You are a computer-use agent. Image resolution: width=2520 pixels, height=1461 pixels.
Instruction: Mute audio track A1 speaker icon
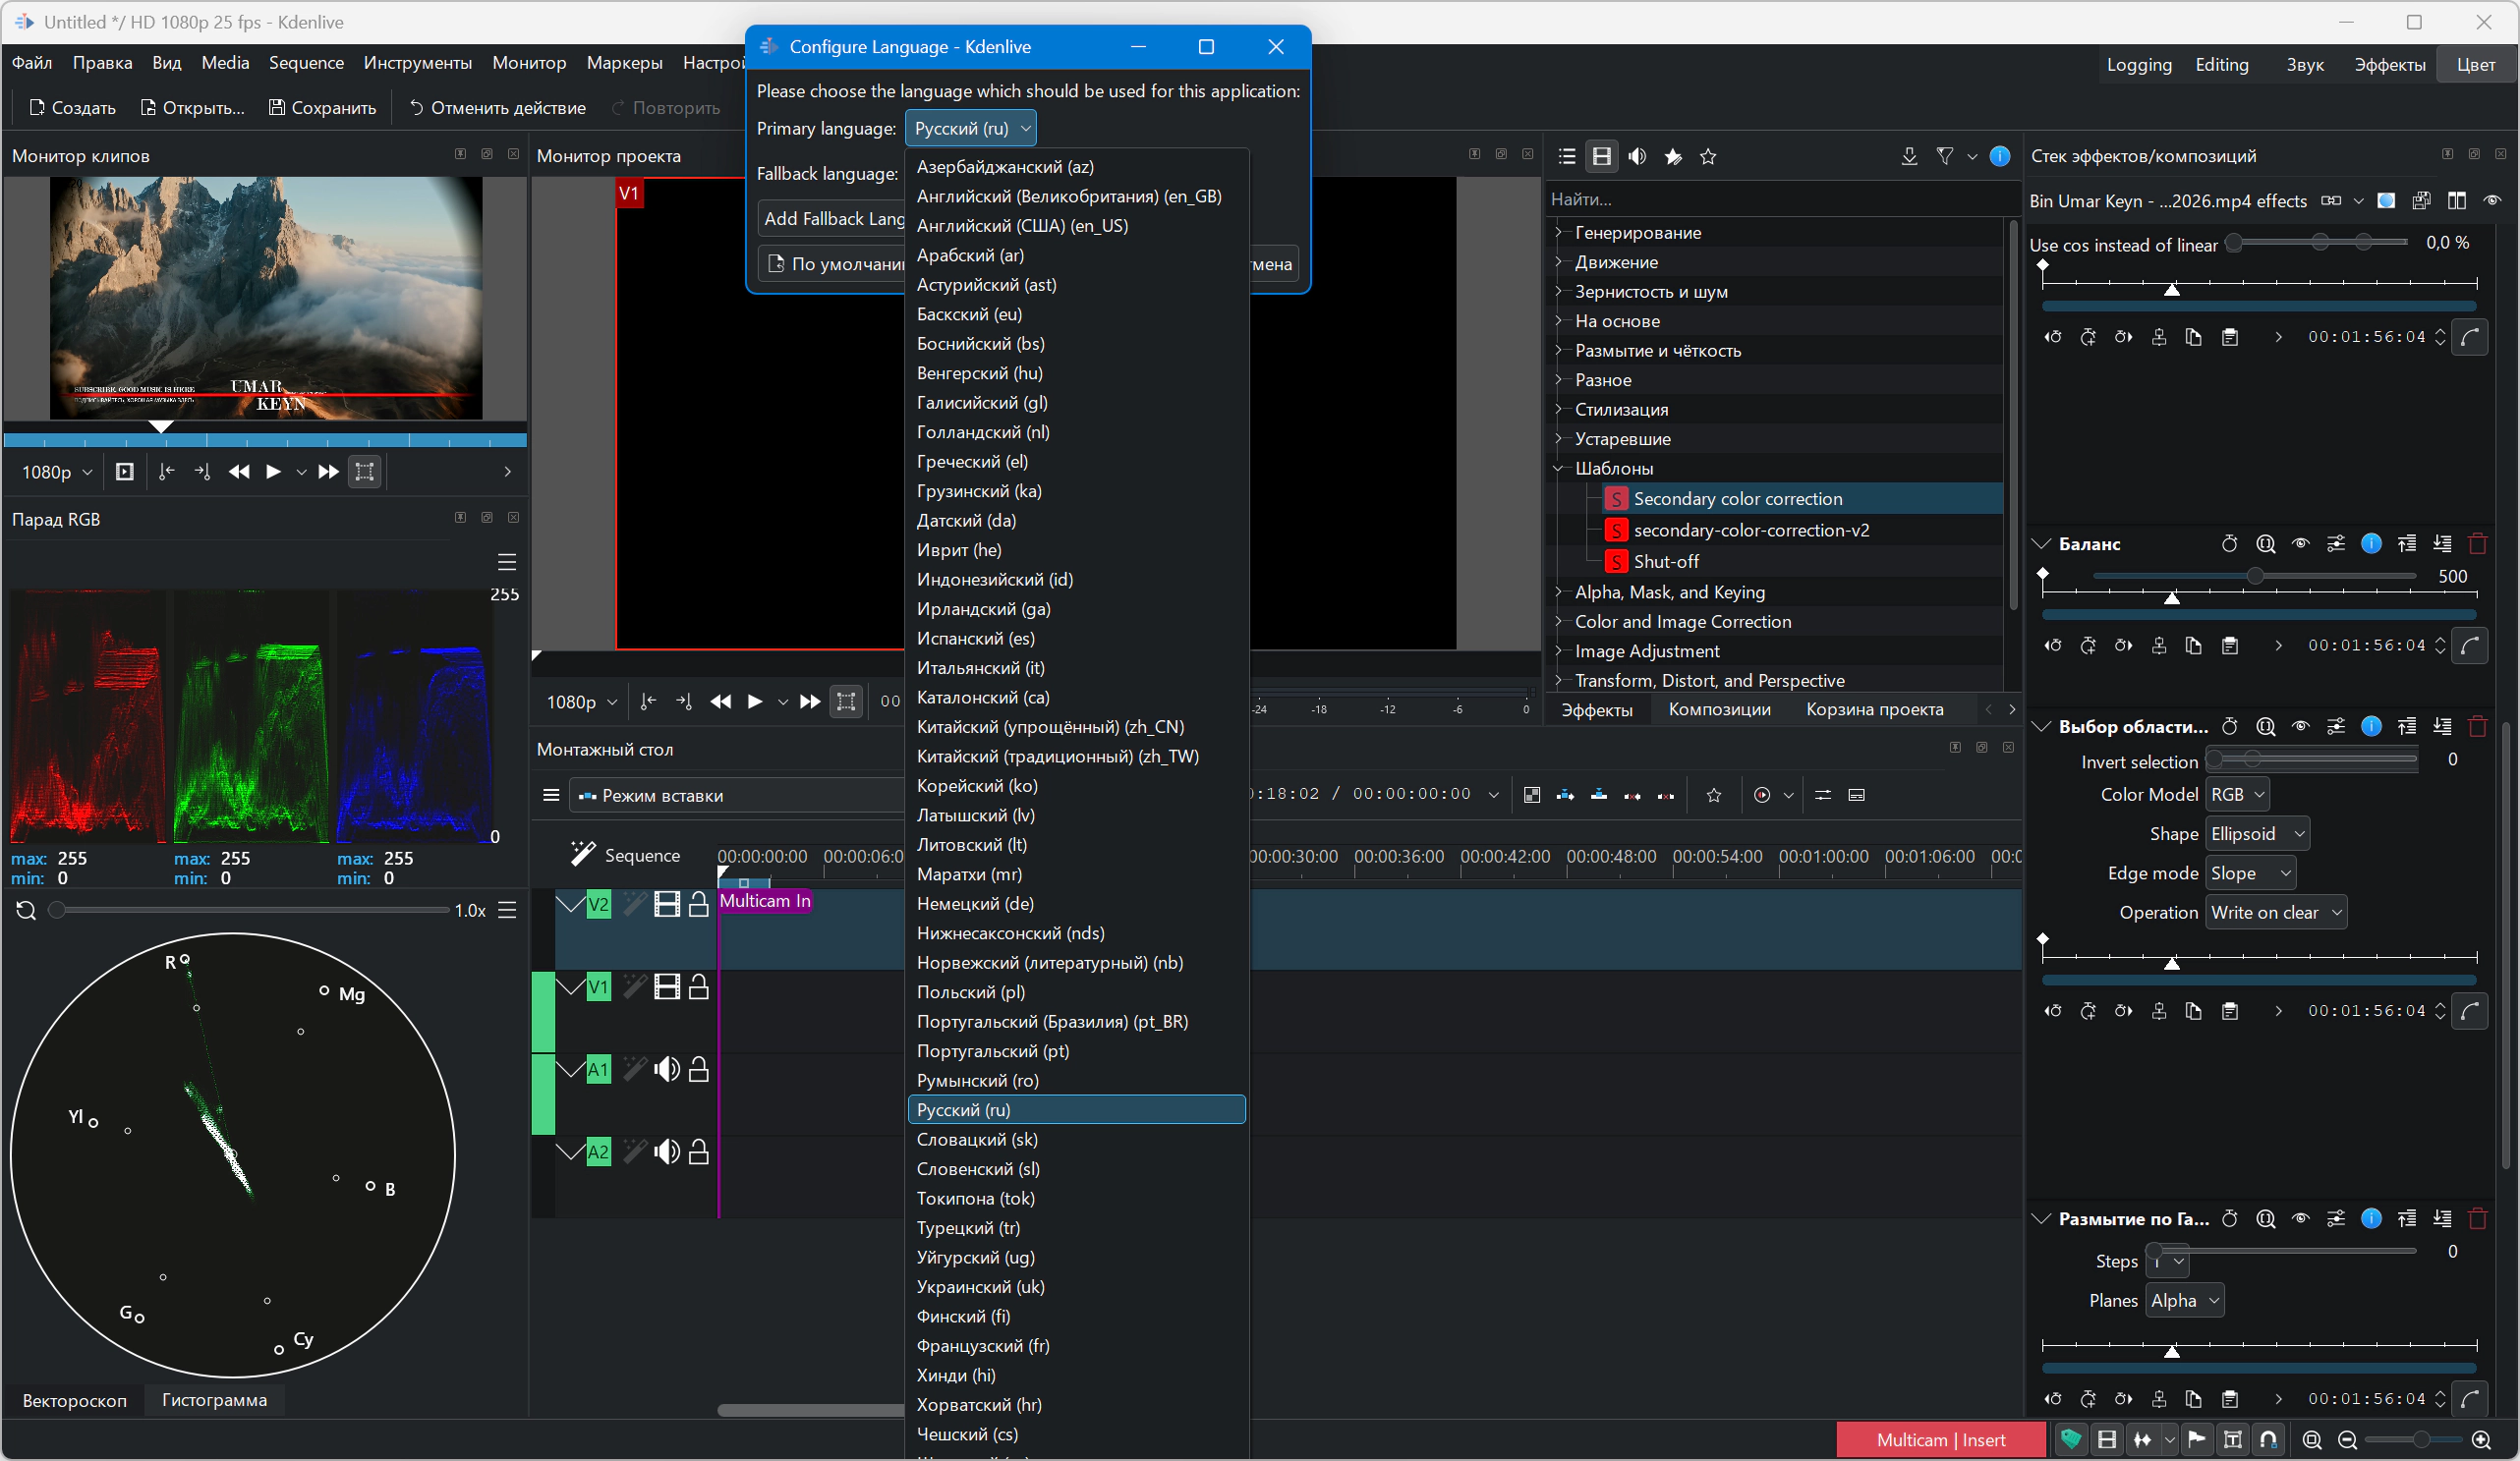click(666, 1069)
